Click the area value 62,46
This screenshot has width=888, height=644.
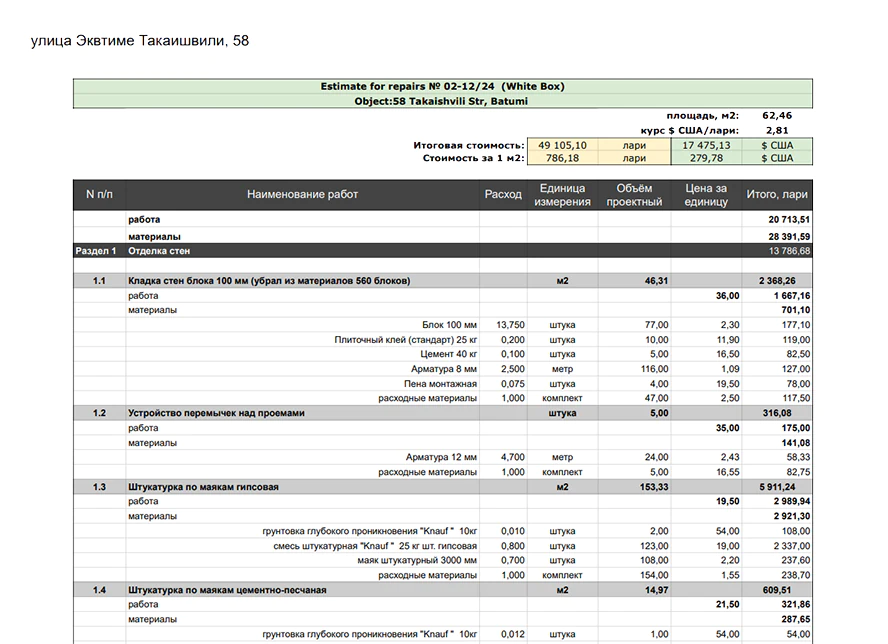click(776, 116)
